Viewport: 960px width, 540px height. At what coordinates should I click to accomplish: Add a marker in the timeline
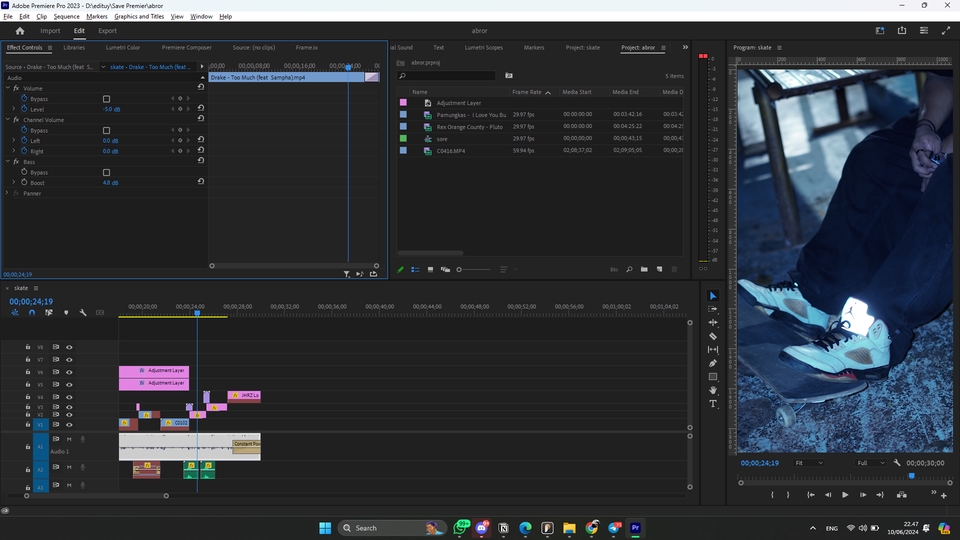coord(66,312)
